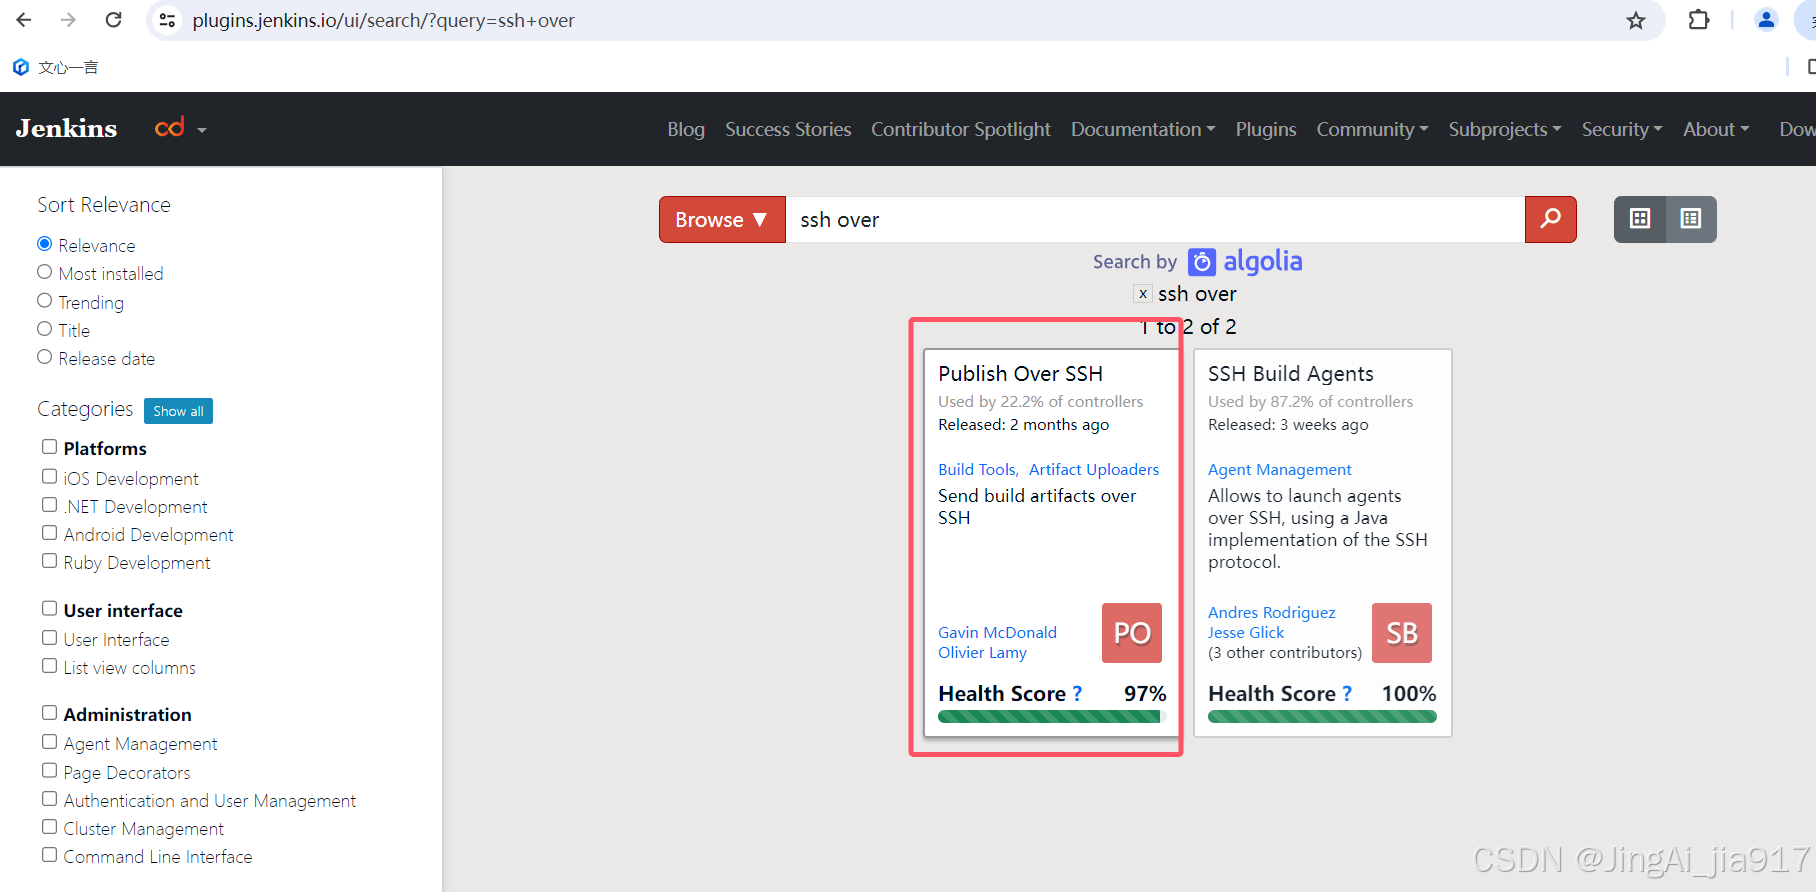This screenshot has height=892, width=1816.
Task: Open the Build Tools label
Action: (976, 469)
